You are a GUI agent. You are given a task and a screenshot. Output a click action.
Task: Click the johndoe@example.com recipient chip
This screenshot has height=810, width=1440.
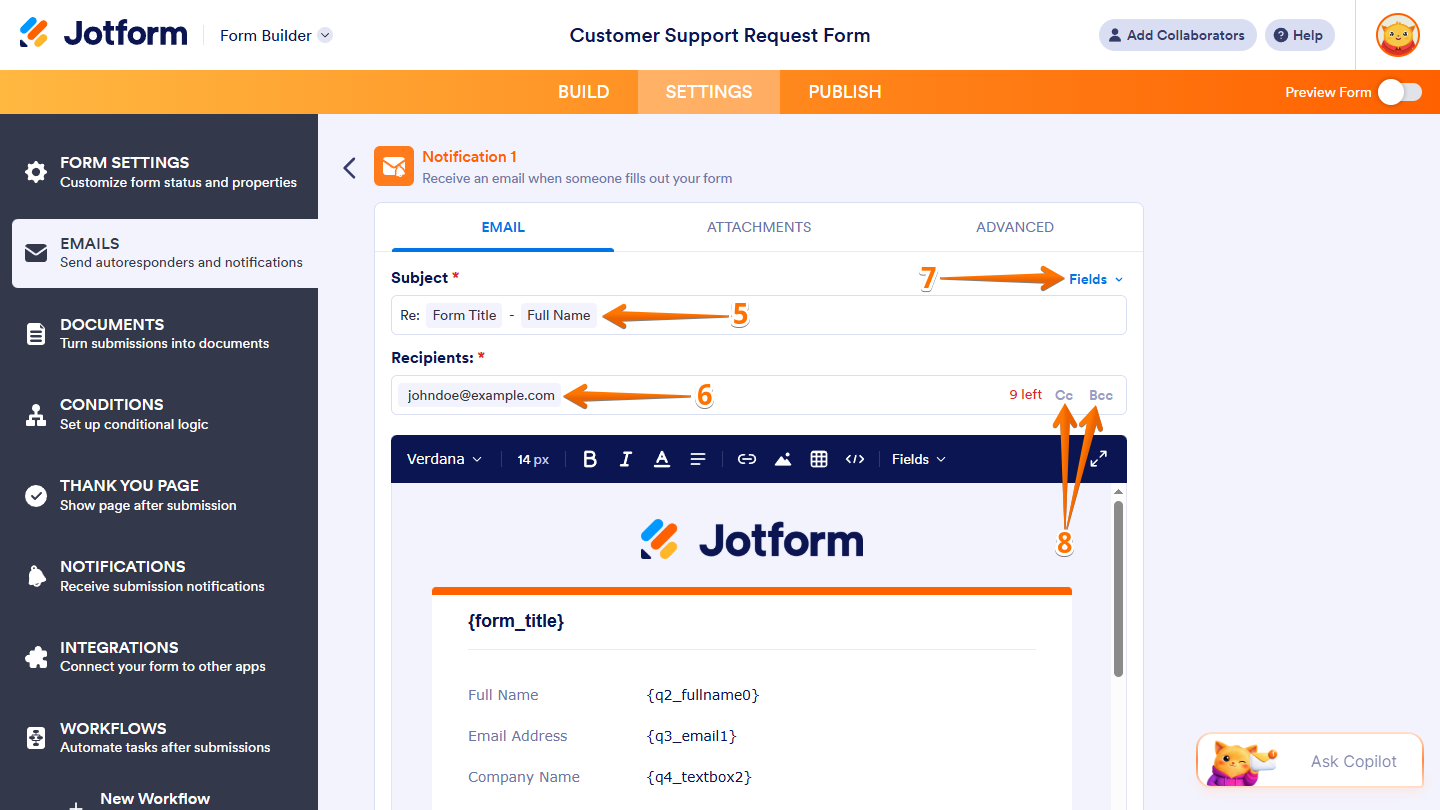(x=480, y=395)
